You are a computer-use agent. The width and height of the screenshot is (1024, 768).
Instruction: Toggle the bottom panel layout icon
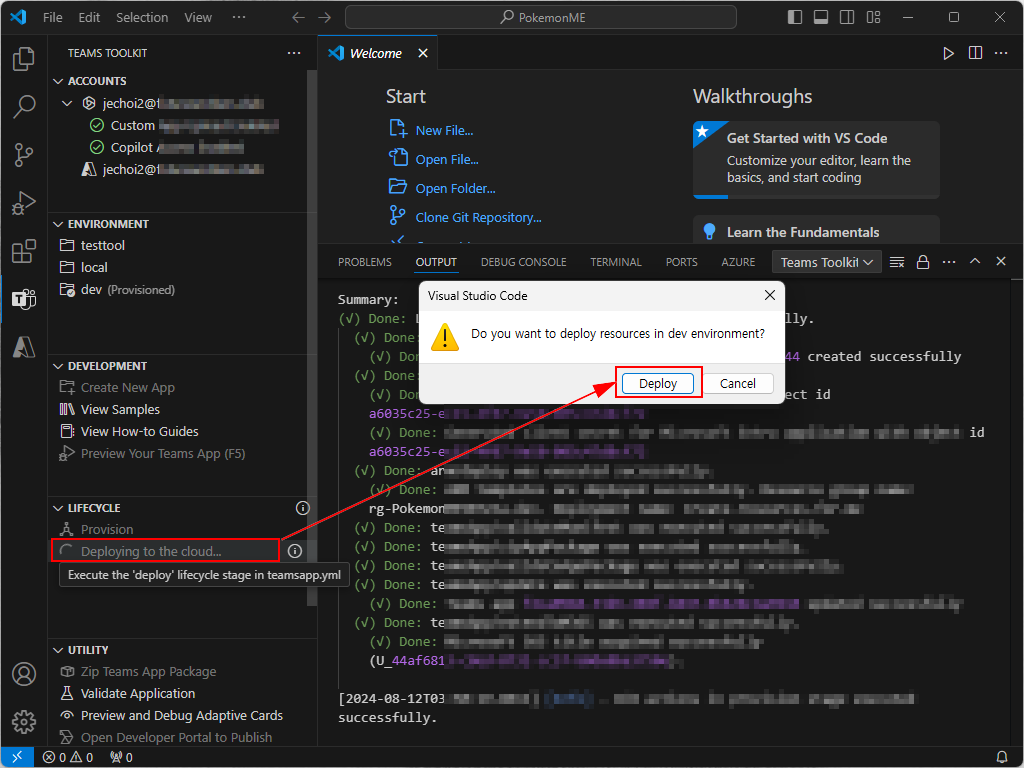tap(821, 18)
